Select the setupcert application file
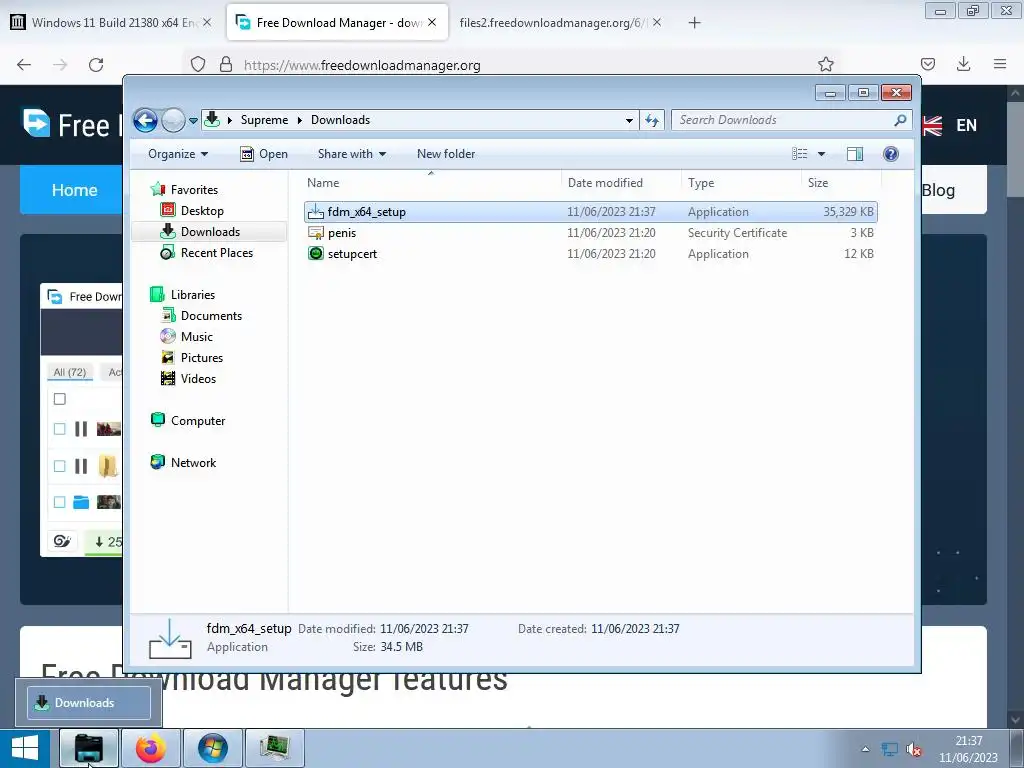Image resolution: width=1024 pixels, height=768 pixels. (590, 254)
